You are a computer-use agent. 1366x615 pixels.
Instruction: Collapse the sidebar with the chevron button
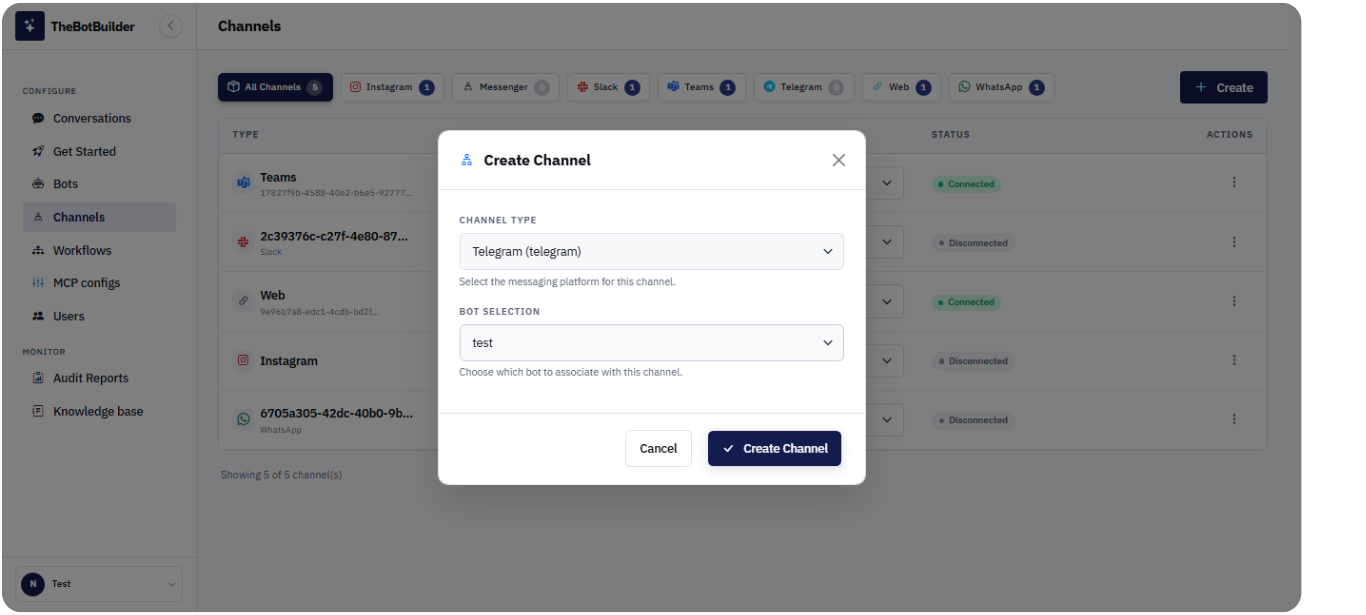coord(171,26)
